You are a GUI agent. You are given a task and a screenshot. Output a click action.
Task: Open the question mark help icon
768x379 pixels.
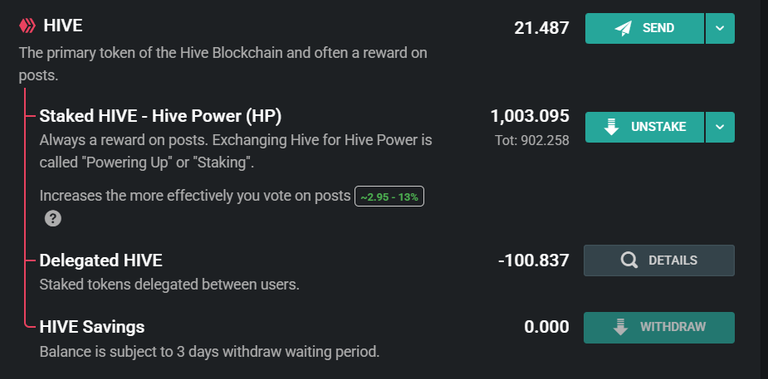[x=53, y=218]
